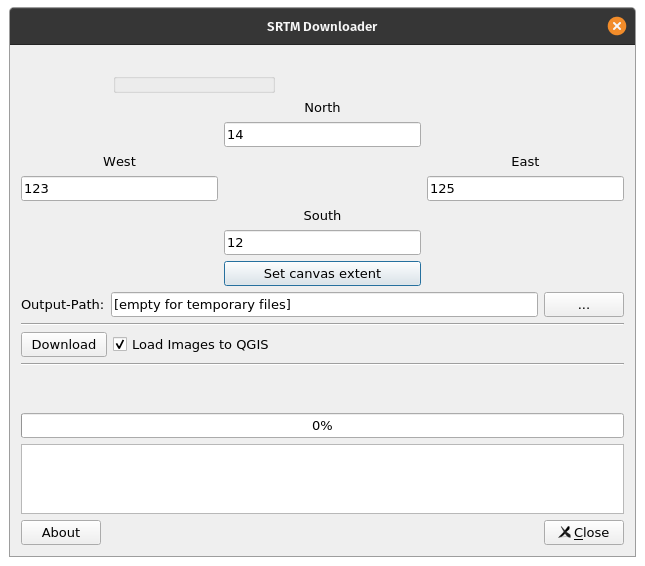Open the output folder browser with the ... button
645x566 pixels.
[583, 305]
